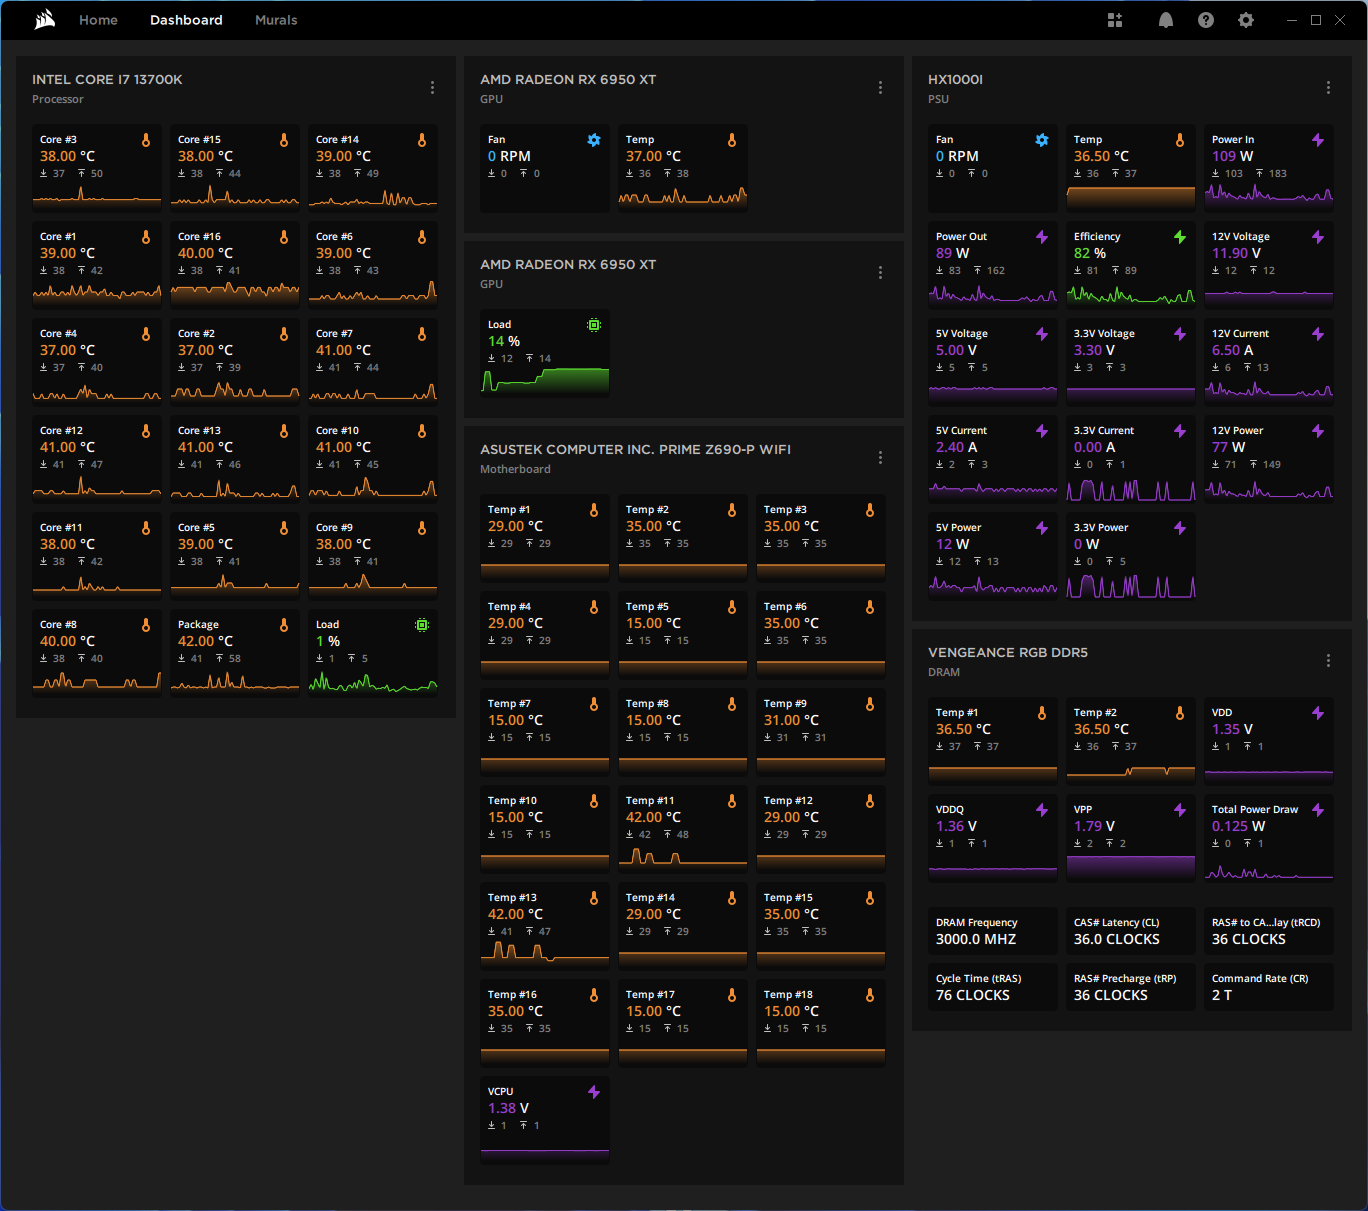Click the Temp #9 31.00 °C reading
The image size is (1368, 1211).
click(792, 720)
